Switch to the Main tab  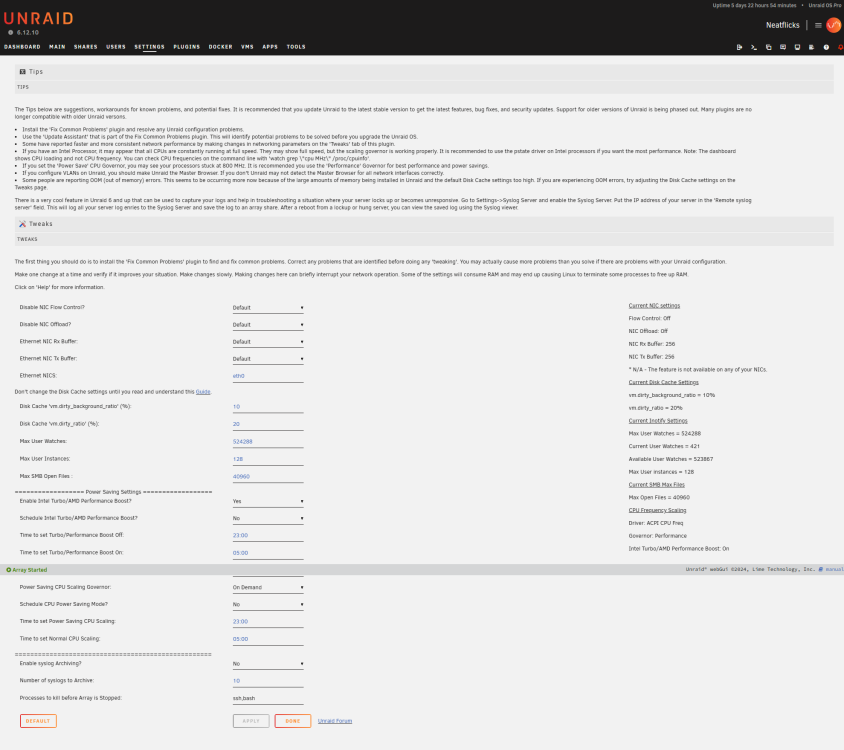point(57,47)
